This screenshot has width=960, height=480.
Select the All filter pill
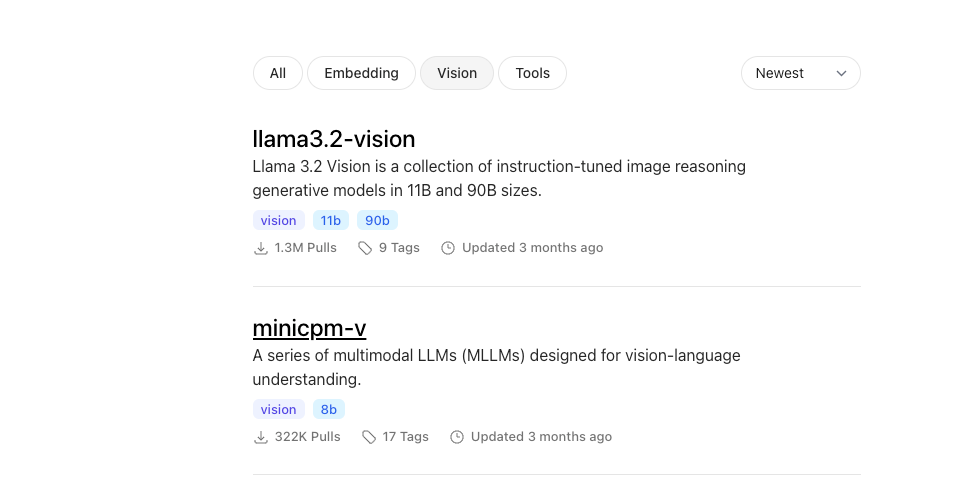click(278, 73)
